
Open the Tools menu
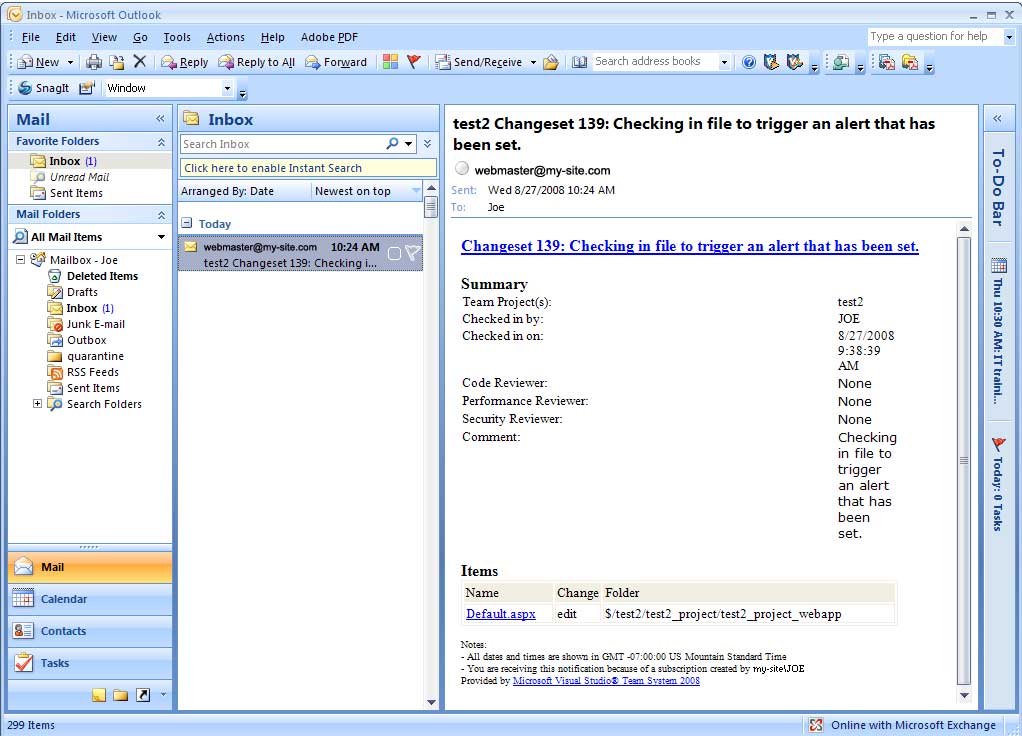tap(177, 37)
